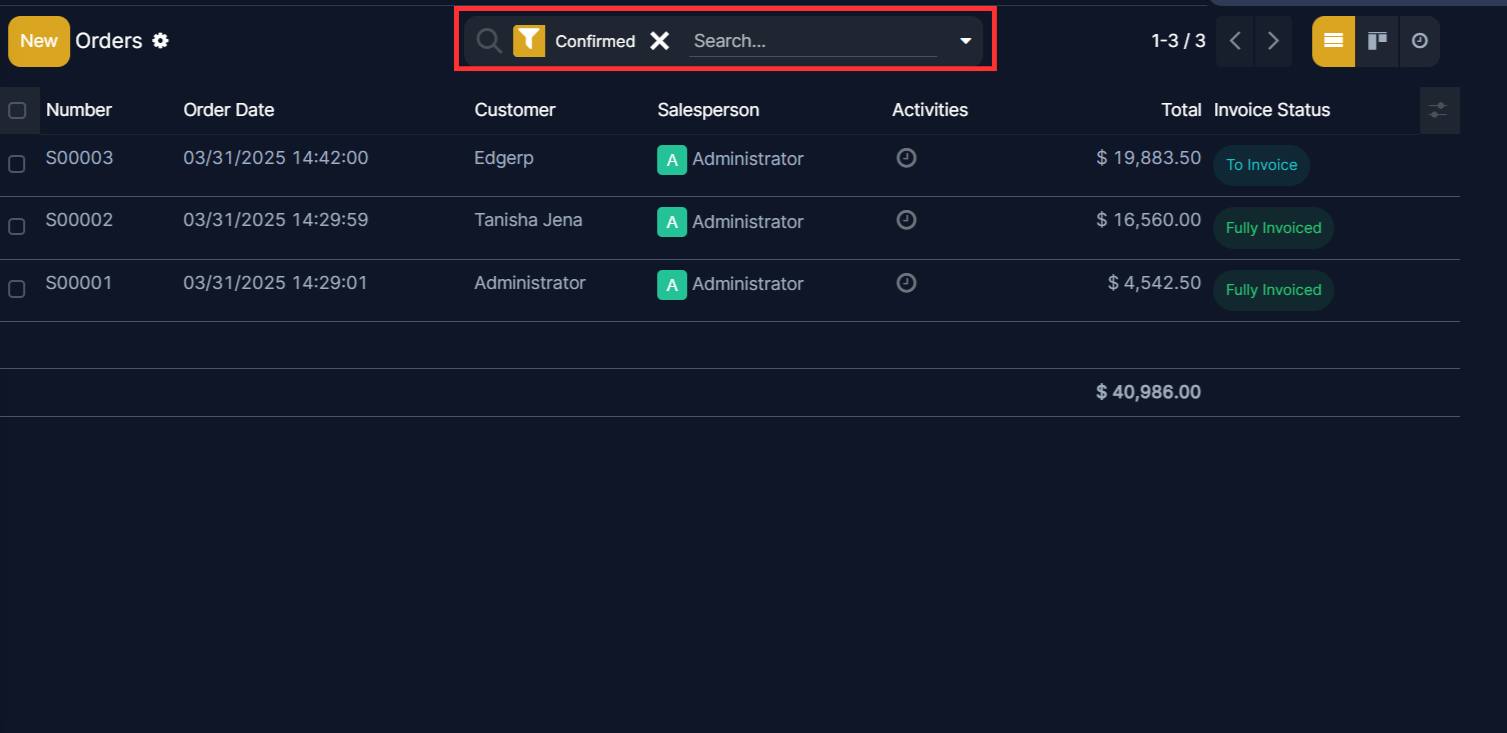This screenshot has height=733, width=1507.
Task: Click order date 03/31/2025 14:29:59
Action: pyautogui.click(x=276, y=220)
